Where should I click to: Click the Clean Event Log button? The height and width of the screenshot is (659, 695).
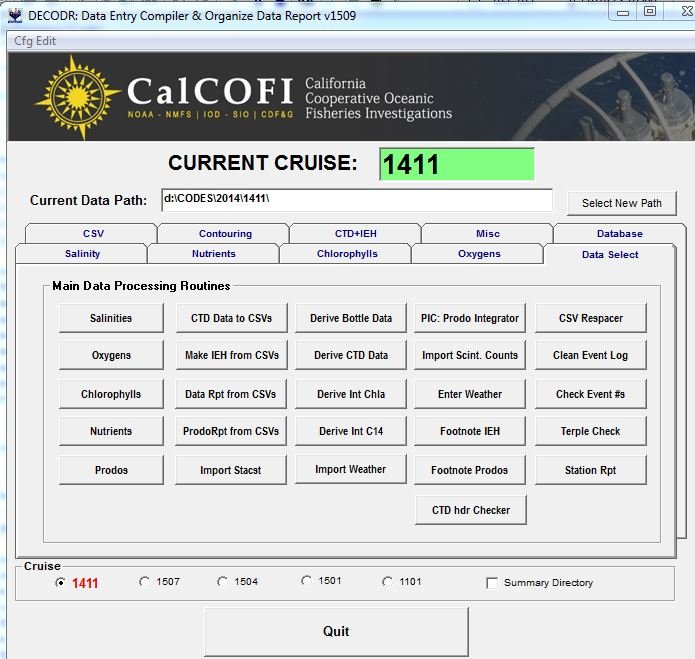[x=591, y=355]
